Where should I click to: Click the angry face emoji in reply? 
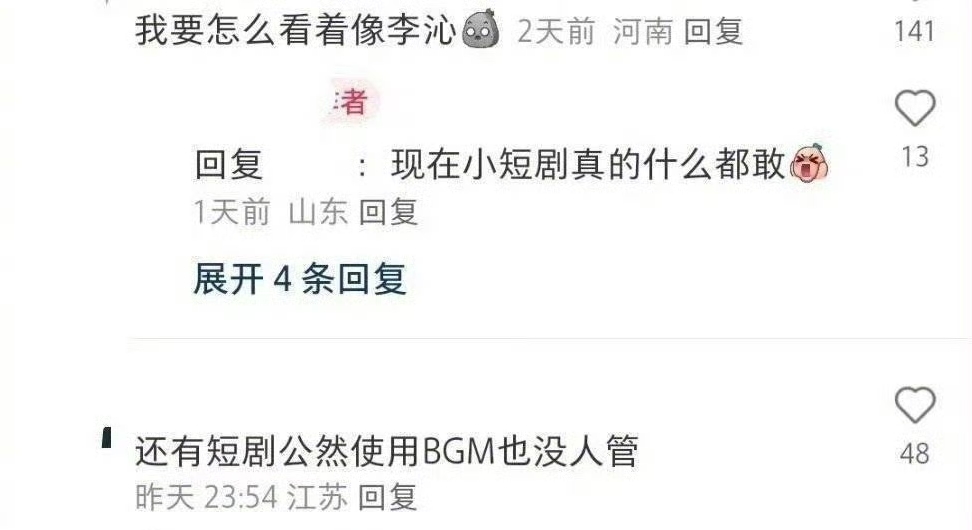pos(809,163)
